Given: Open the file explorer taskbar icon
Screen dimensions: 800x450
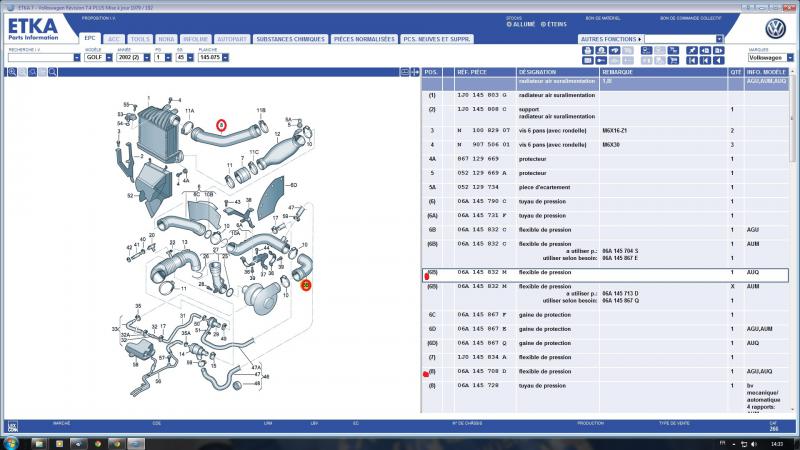Looking at the screenshot, I should pos(39,443).
